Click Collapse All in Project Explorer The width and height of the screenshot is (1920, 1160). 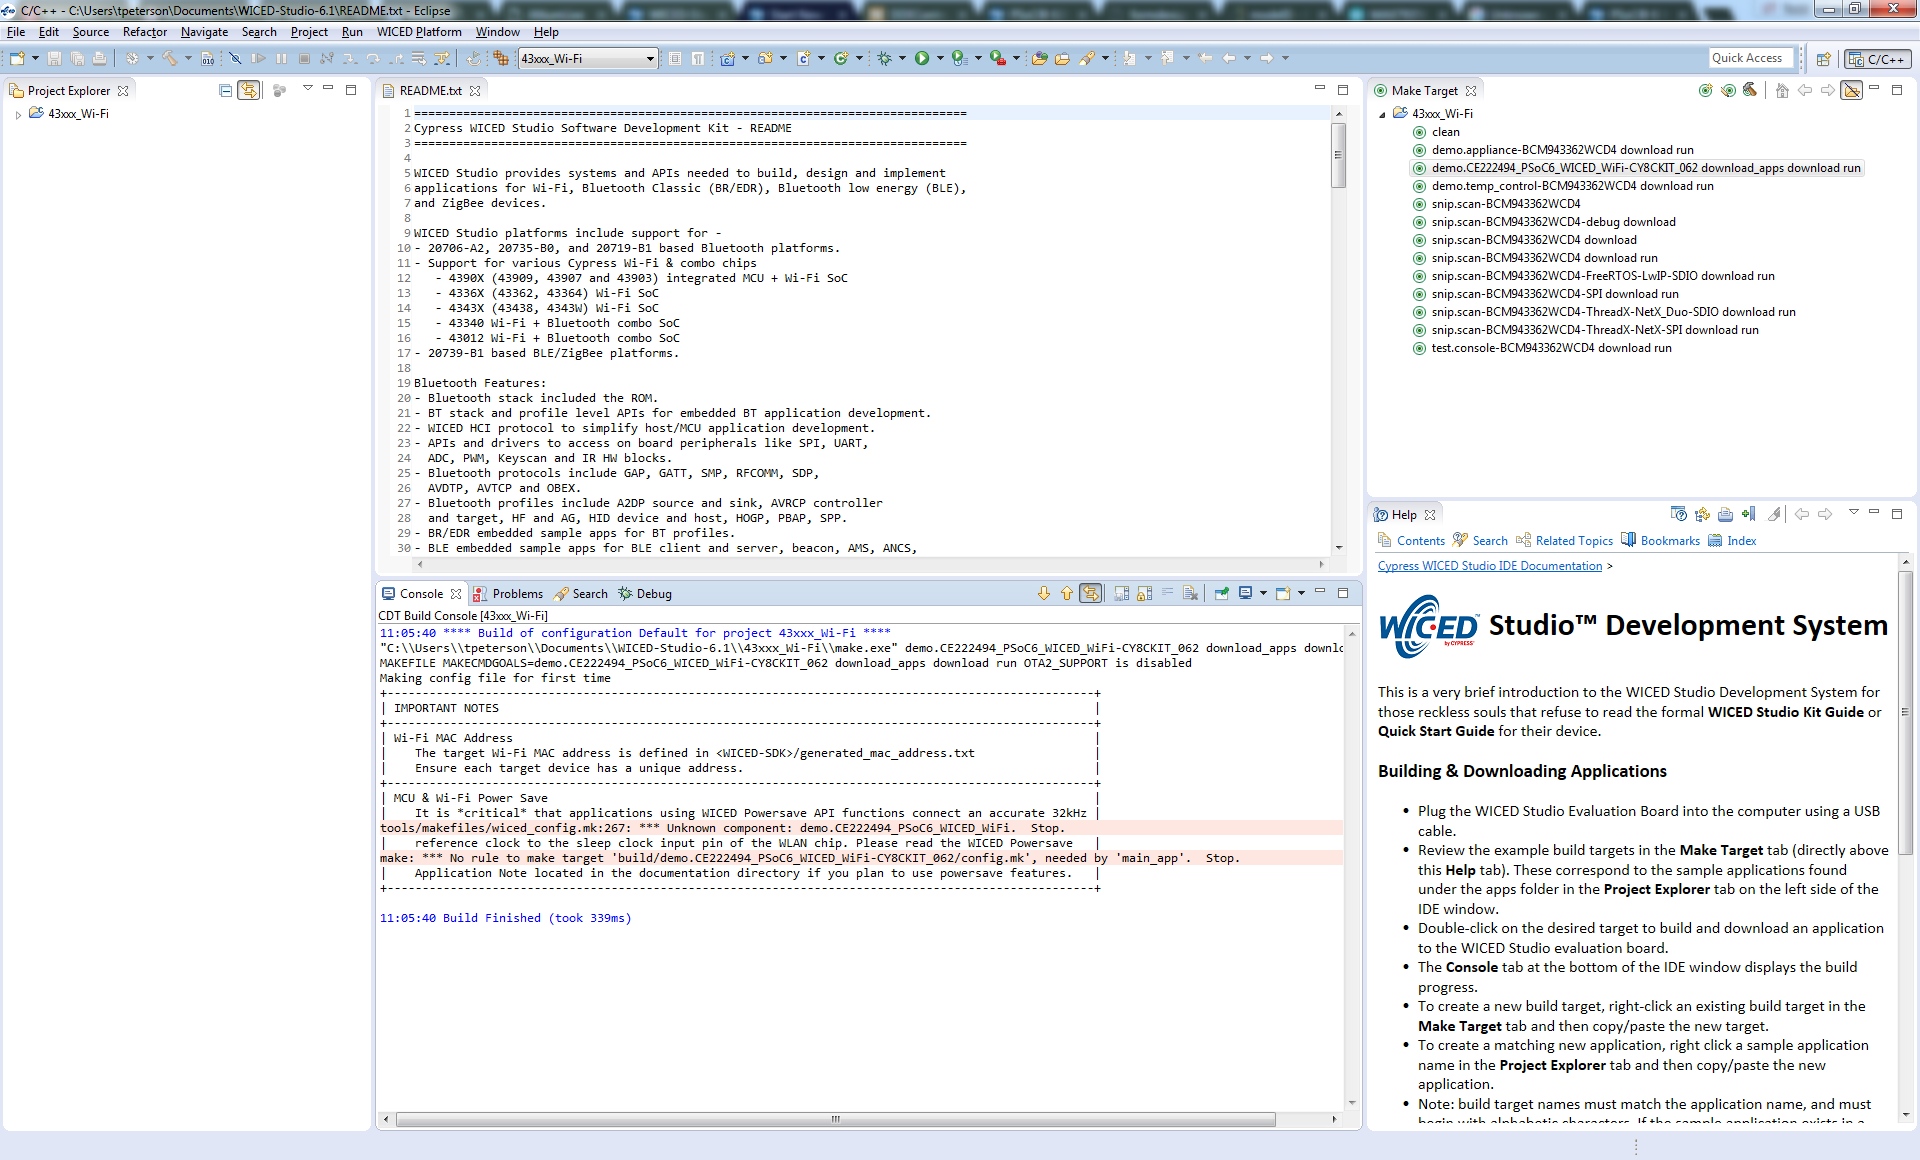225,91
